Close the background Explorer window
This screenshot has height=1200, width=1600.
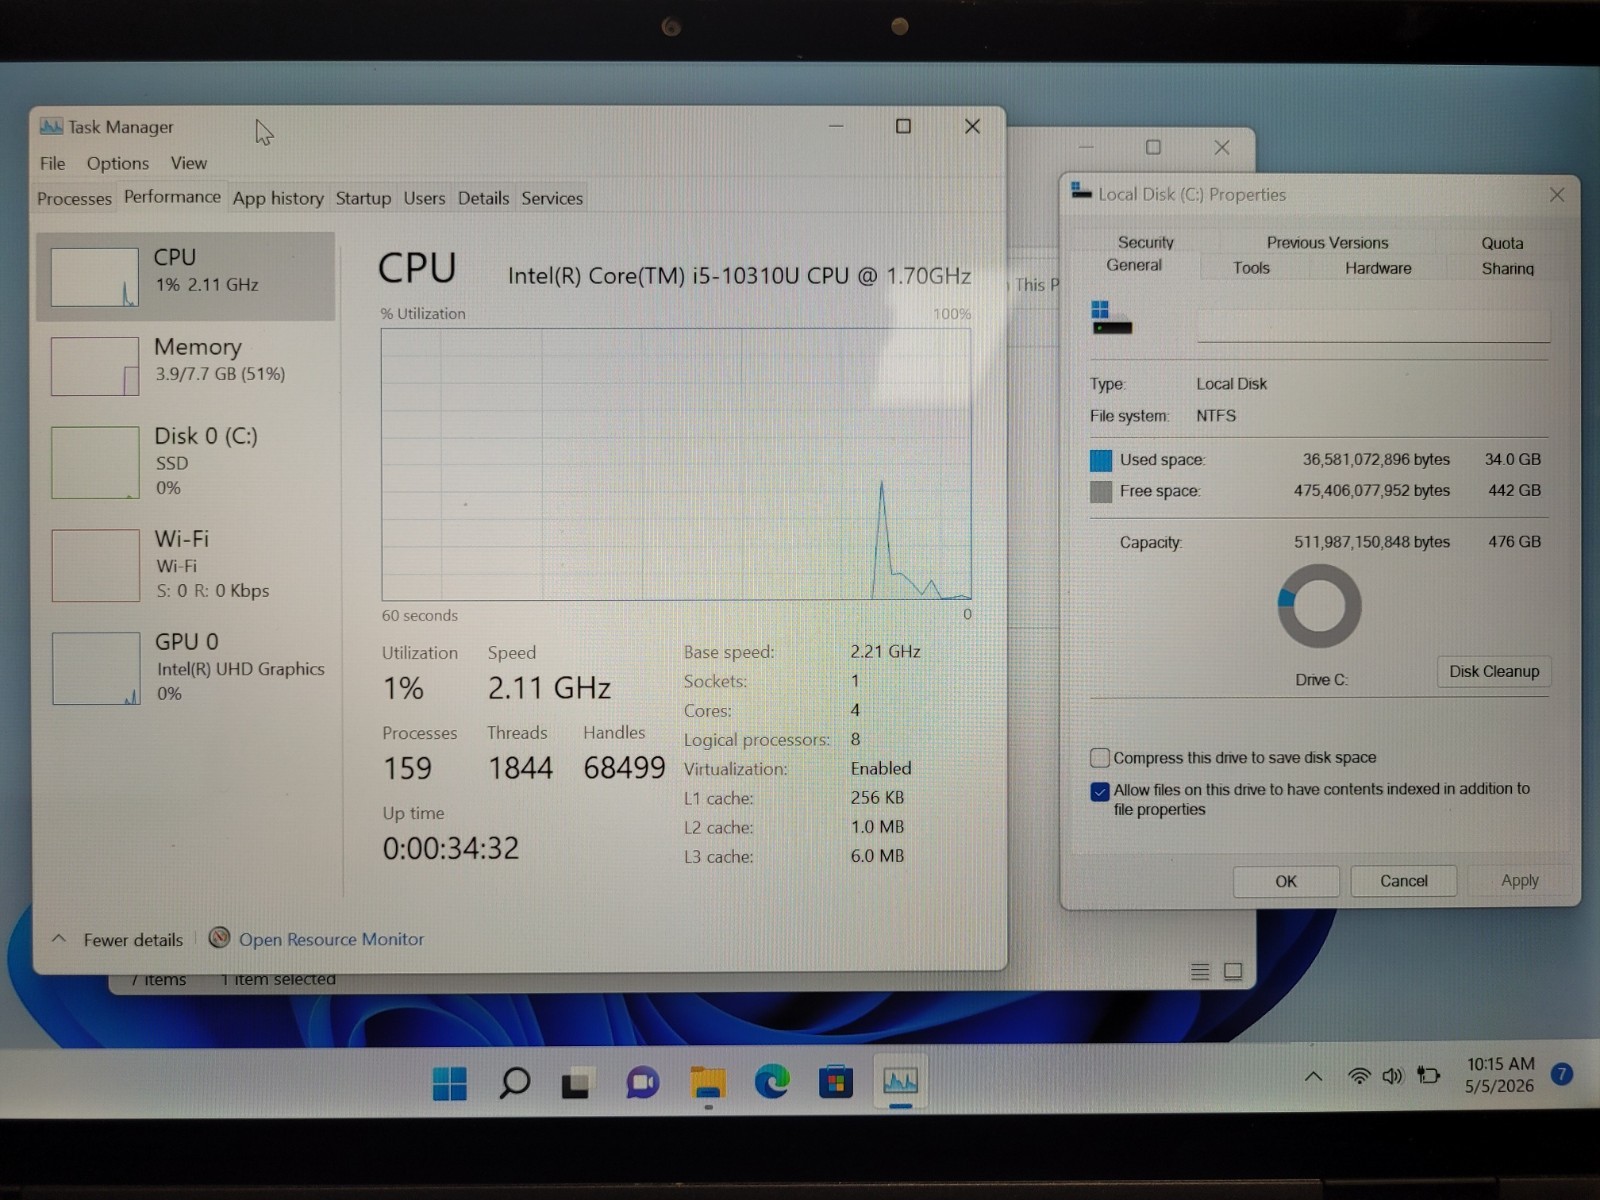1221,147
